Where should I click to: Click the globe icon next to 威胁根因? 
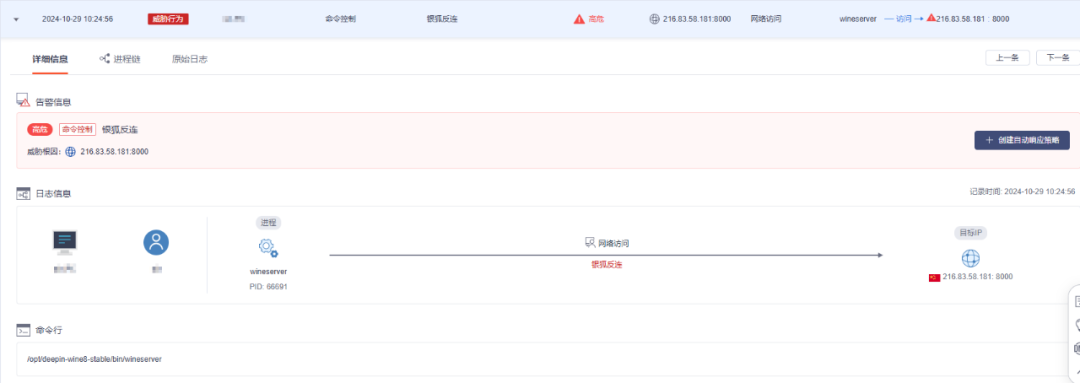tap(70, 152)
